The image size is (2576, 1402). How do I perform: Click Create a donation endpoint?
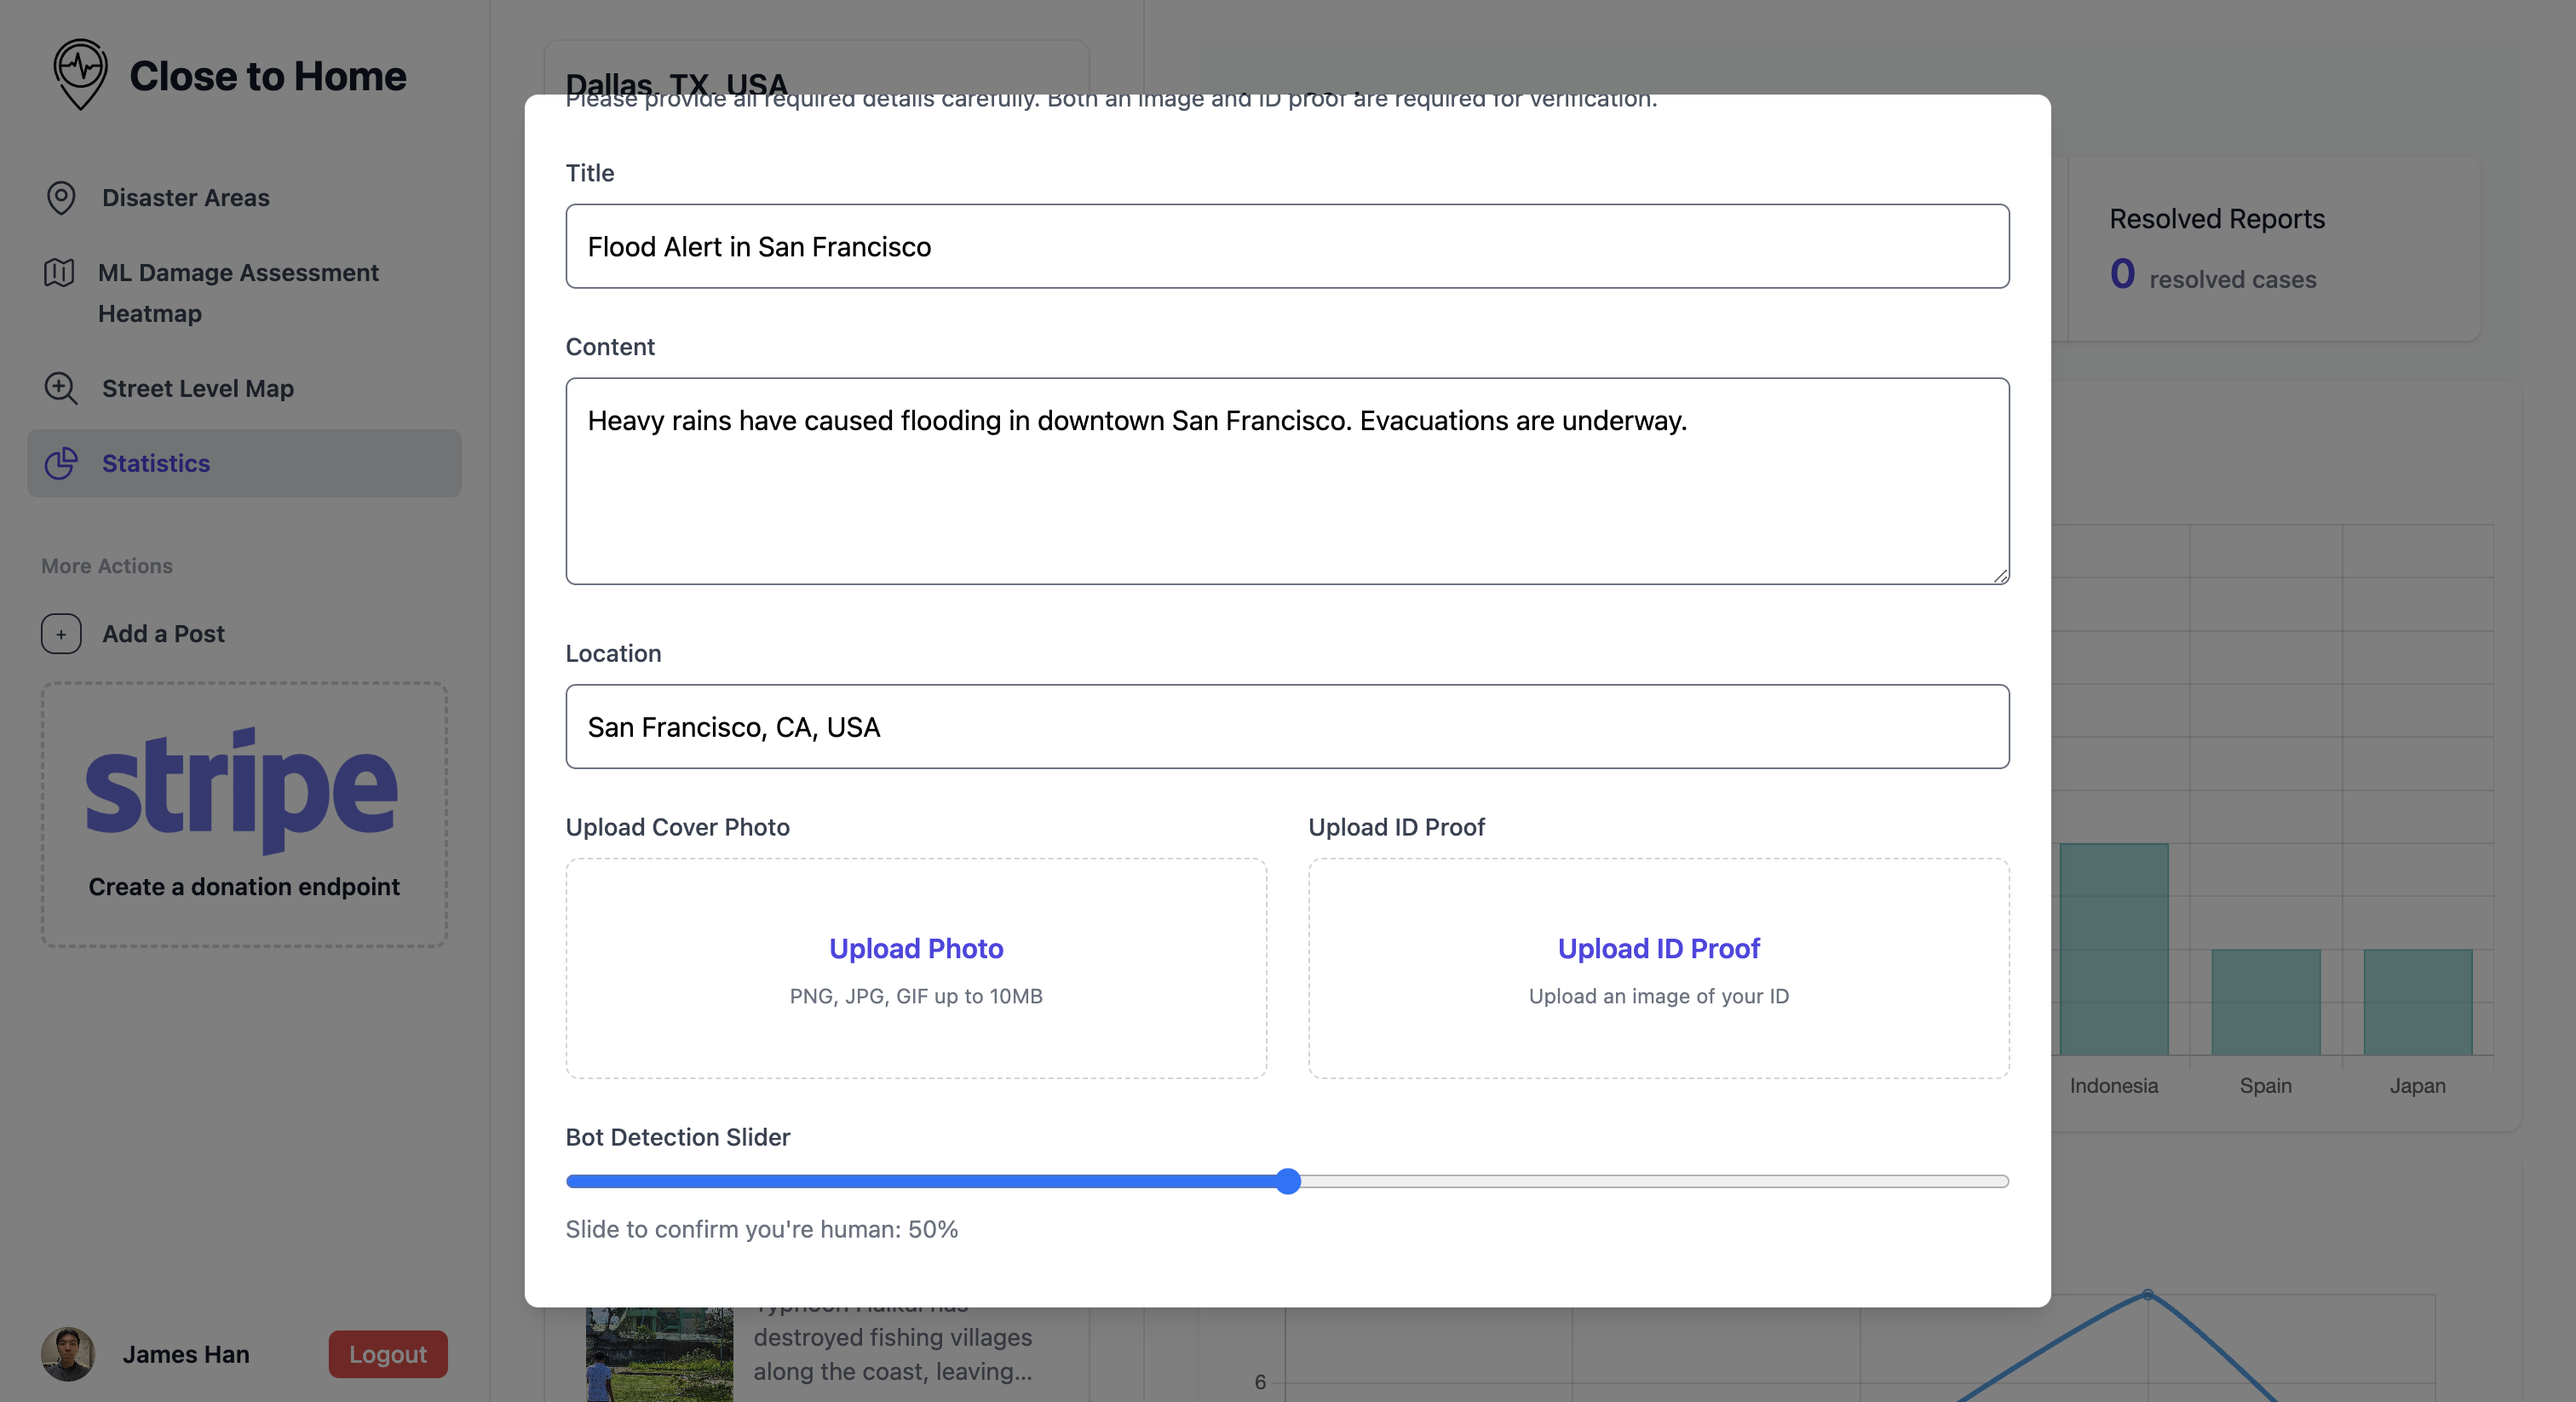[x=244, y=887]
